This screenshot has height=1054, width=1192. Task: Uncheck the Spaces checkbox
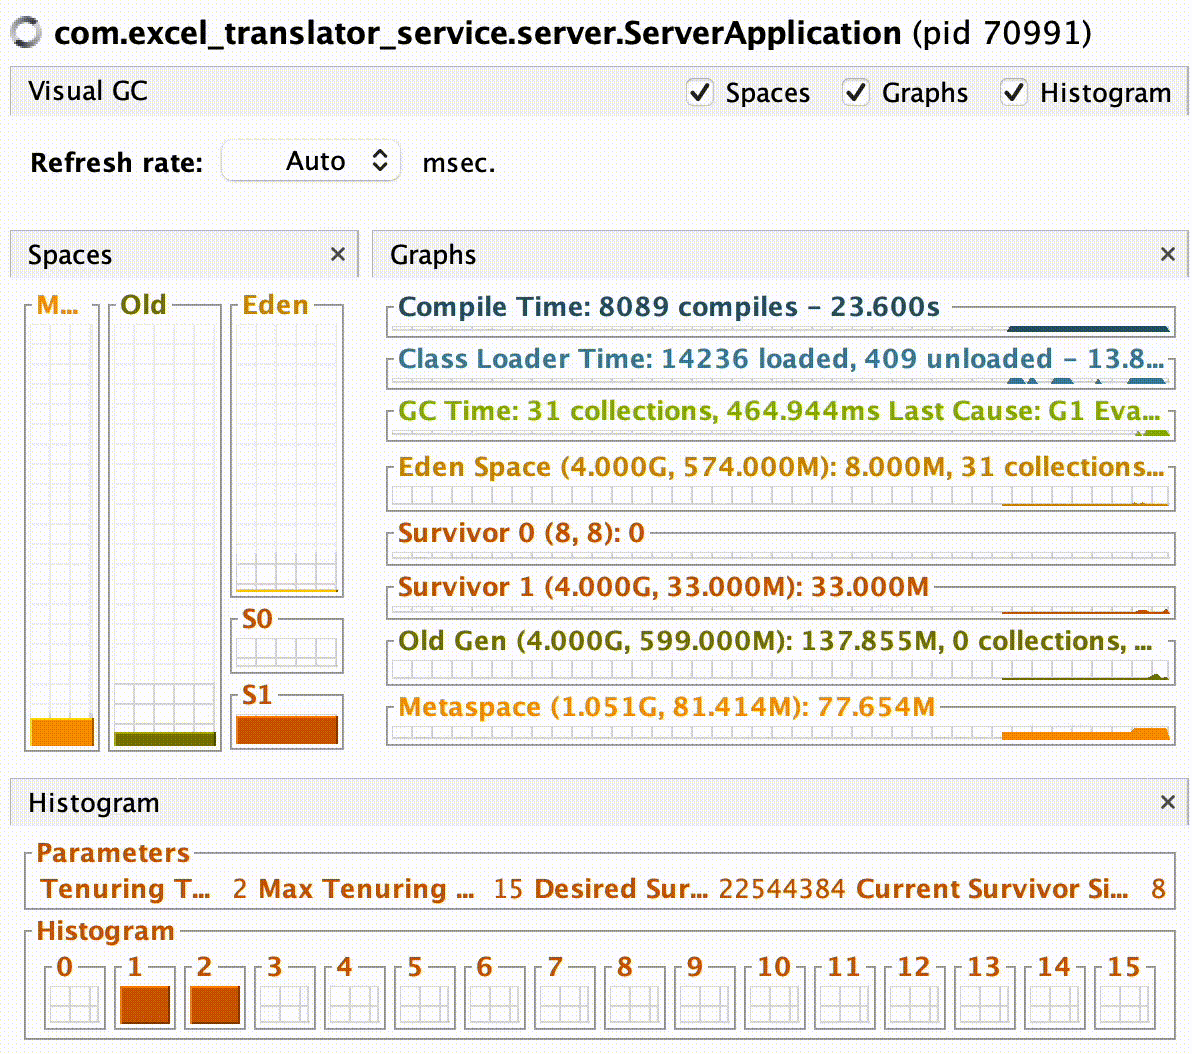(x=699, y=93)
